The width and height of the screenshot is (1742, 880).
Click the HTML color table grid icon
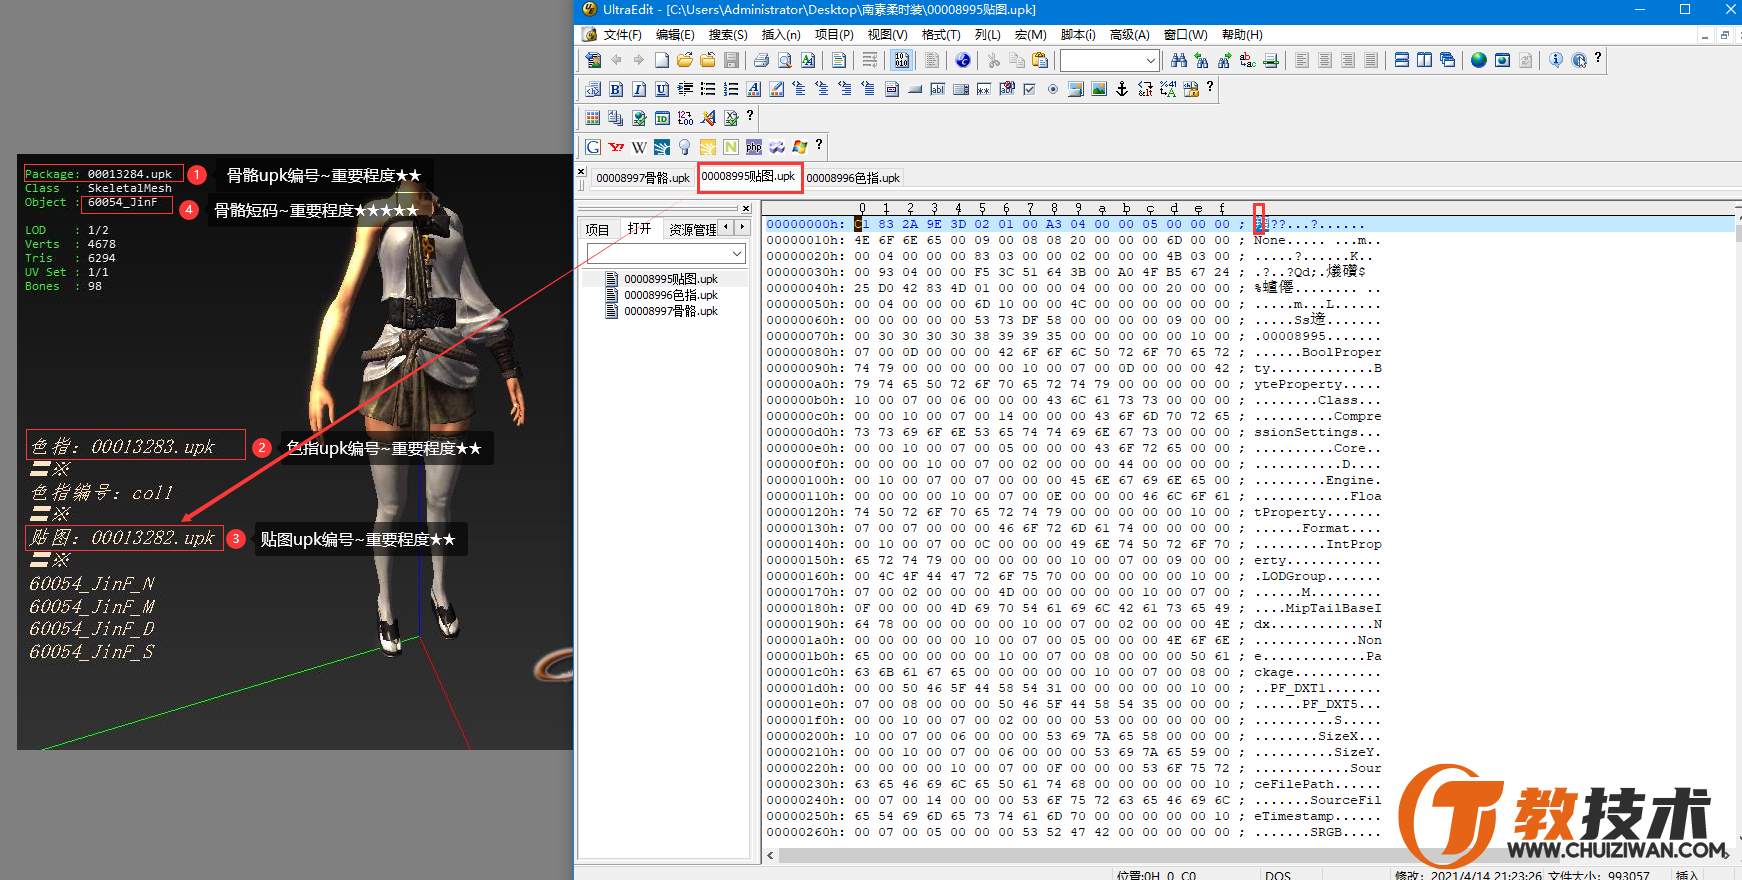(593, 119)
